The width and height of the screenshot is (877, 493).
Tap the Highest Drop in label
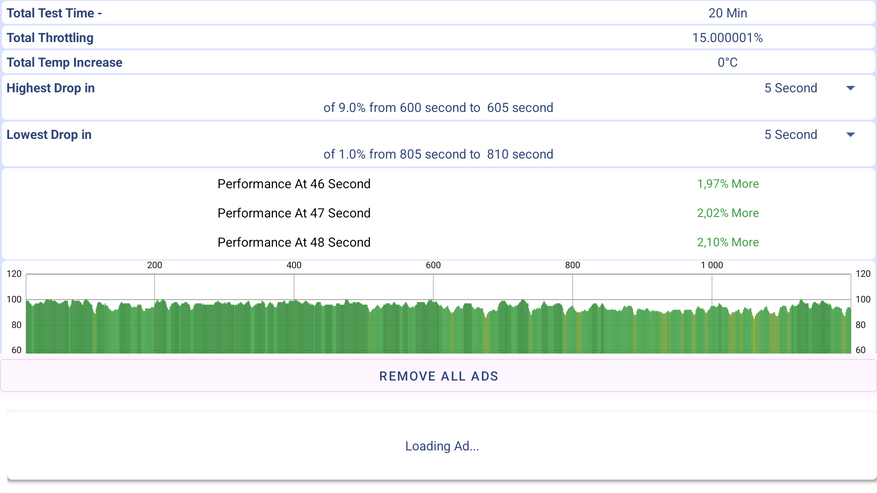50,88
